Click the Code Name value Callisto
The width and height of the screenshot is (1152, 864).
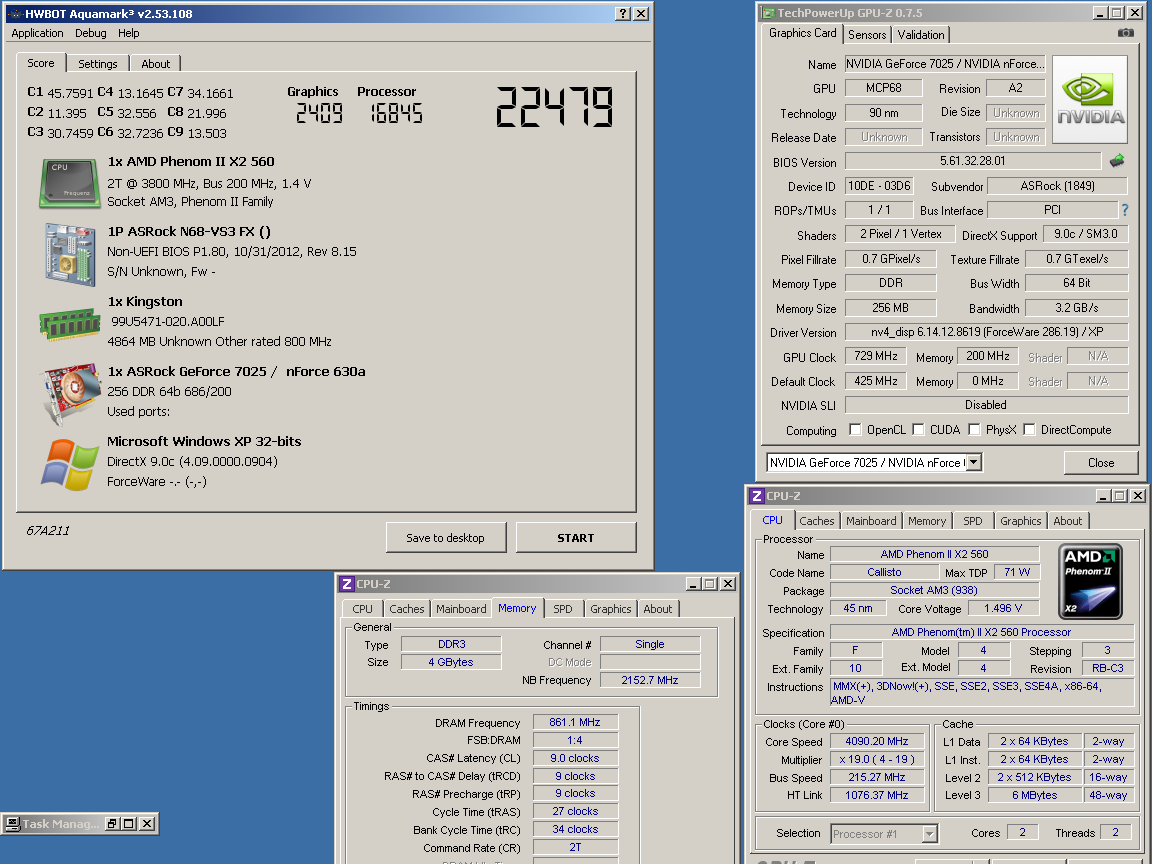[x=884, y=572]
